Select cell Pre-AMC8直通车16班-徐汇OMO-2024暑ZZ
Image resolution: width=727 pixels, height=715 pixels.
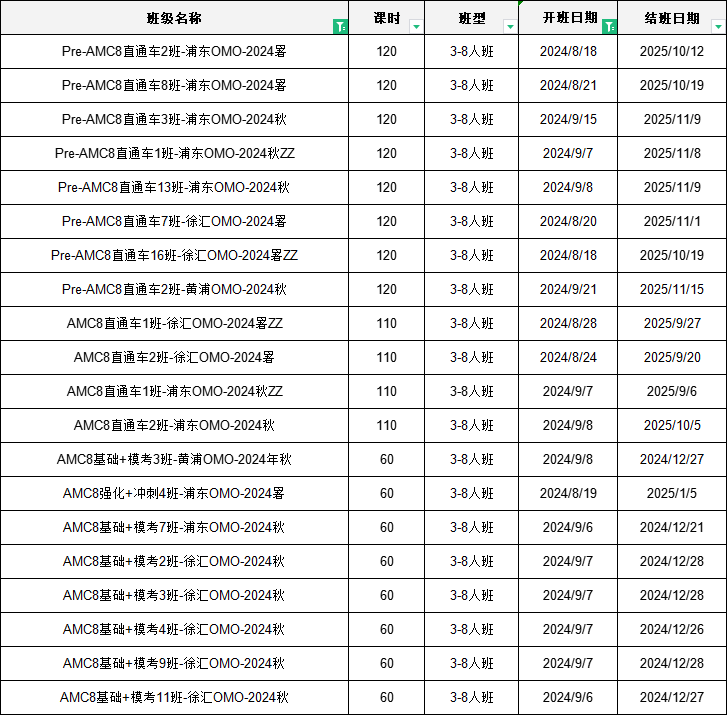click(174, 255)
